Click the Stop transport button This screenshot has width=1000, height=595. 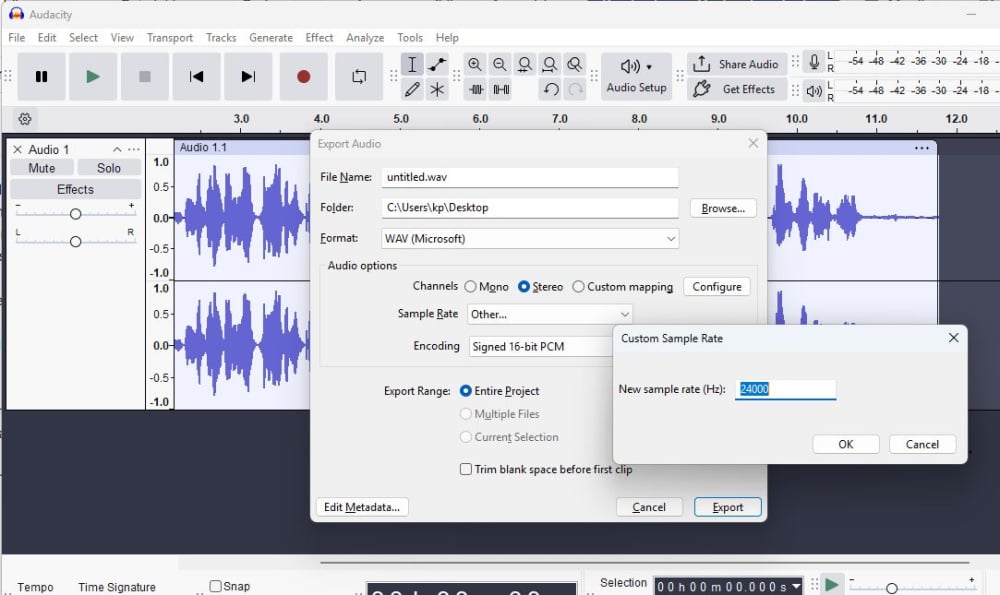click(145, 77)
